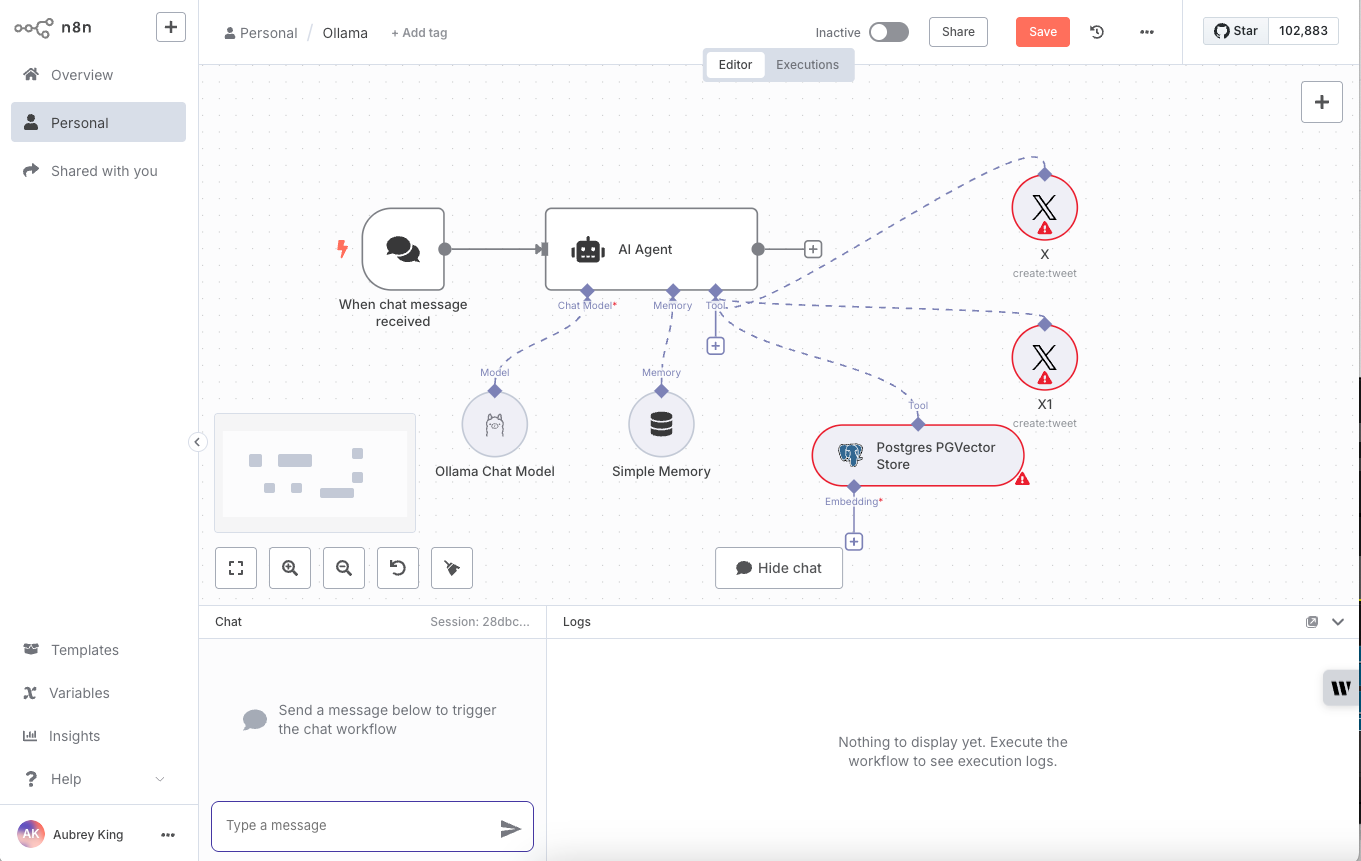This screenshot has height=861, width=1361.
Task: Tidy up the workflow nodes
Action: click(452, 568)
